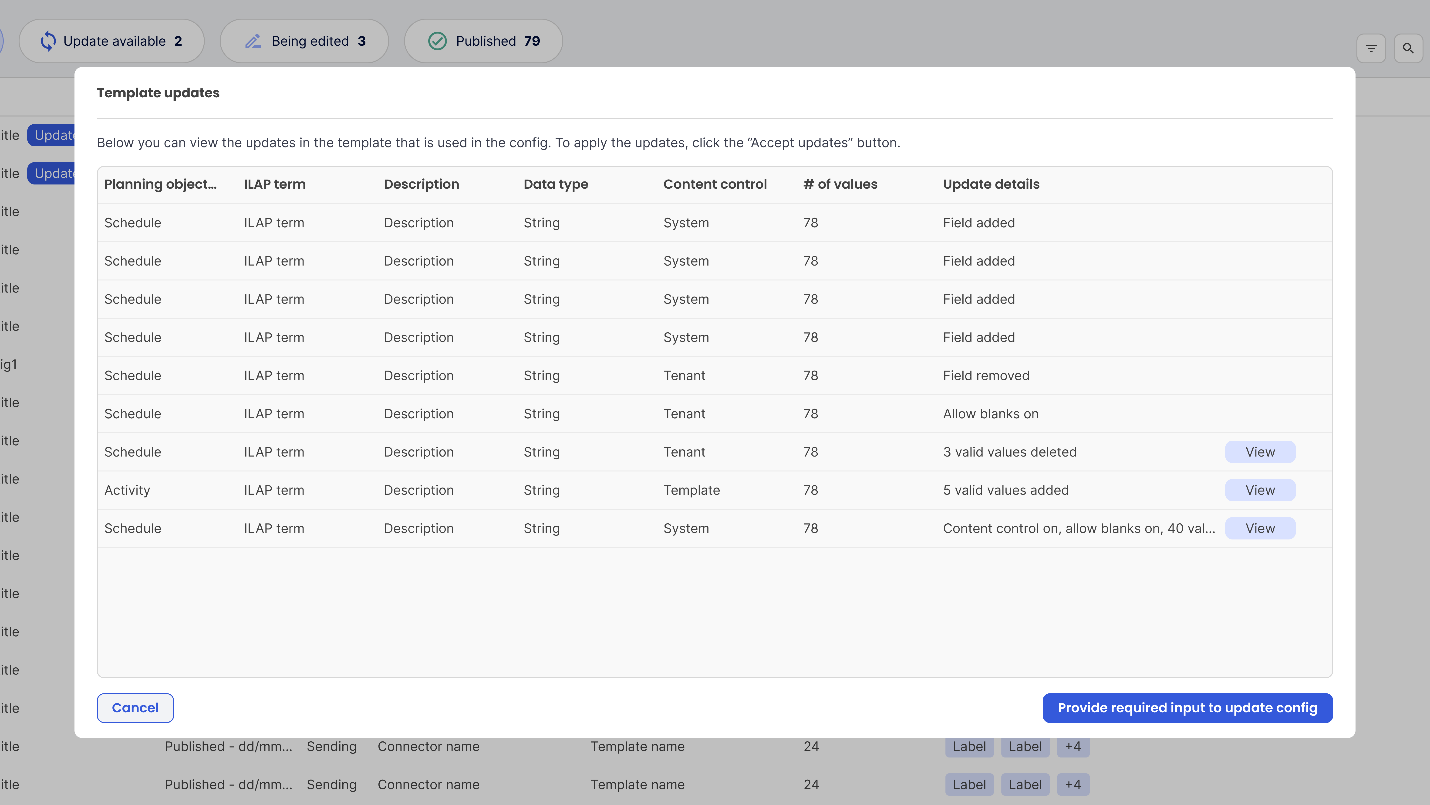Click Schedule in the Field removed row
The width and height of the screenshot is (1430, 805).
tap(133, 376)
